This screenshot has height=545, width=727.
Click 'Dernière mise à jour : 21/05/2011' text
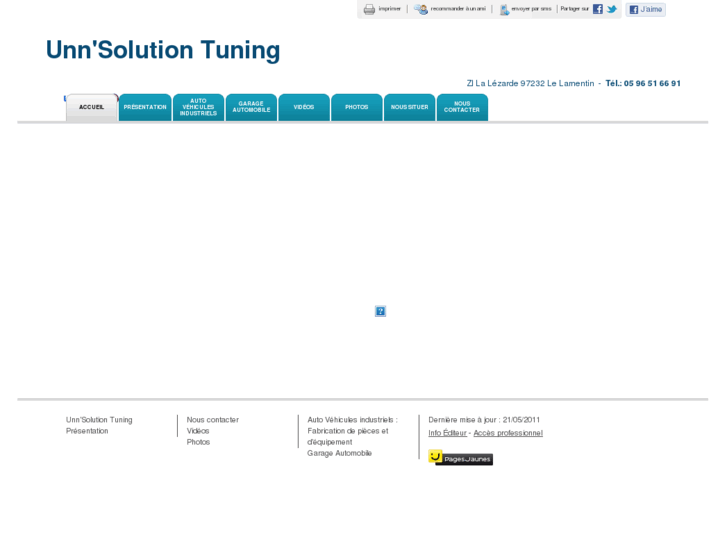click(484, 420)
